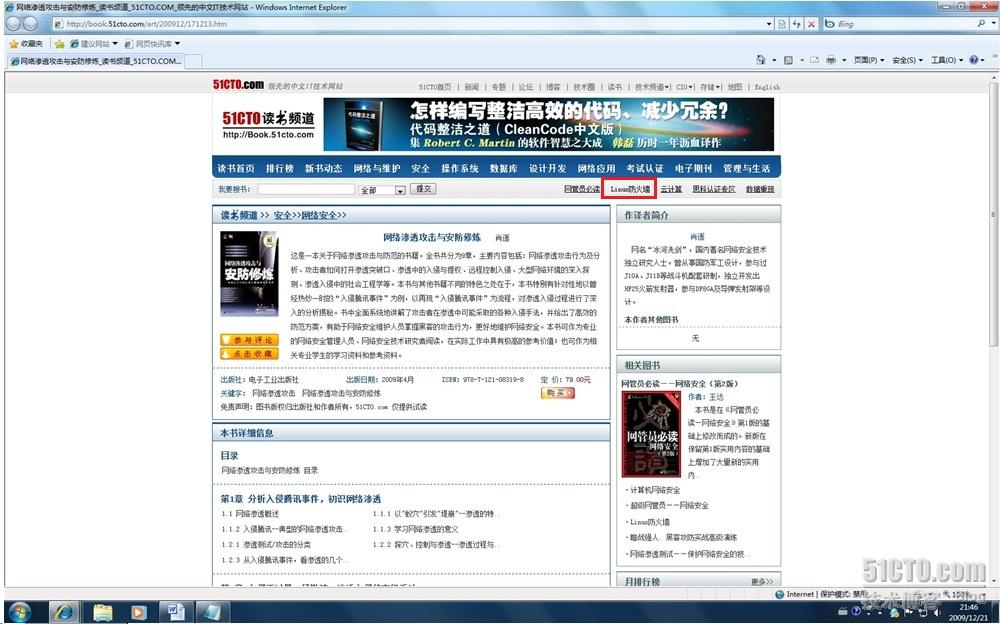Click the browser Forward arrow button
1000x624 pixels.
[31, 24]
